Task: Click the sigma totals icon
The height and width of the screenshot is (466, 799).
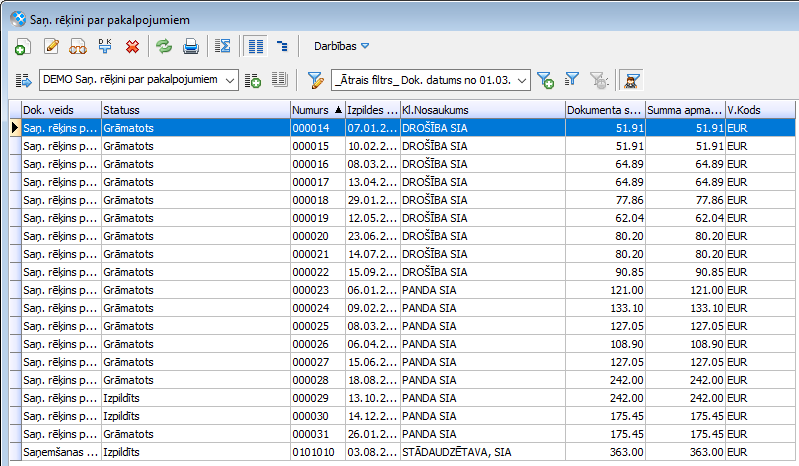Action: tap(223, 46)
